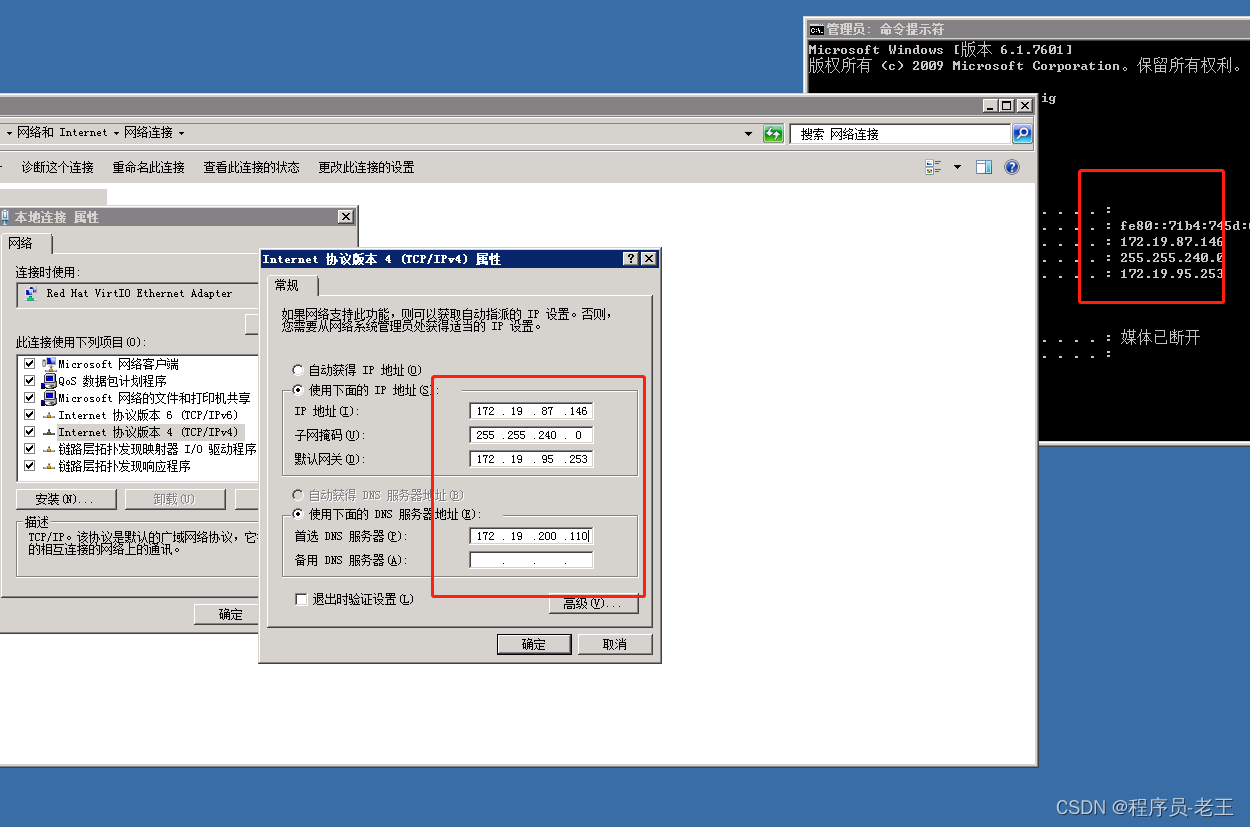Image resolution: width=1250 pixels, height=827 pixels.
Task: Click the help ? button in IPv4 dialog title
Action: click(631, 259)
